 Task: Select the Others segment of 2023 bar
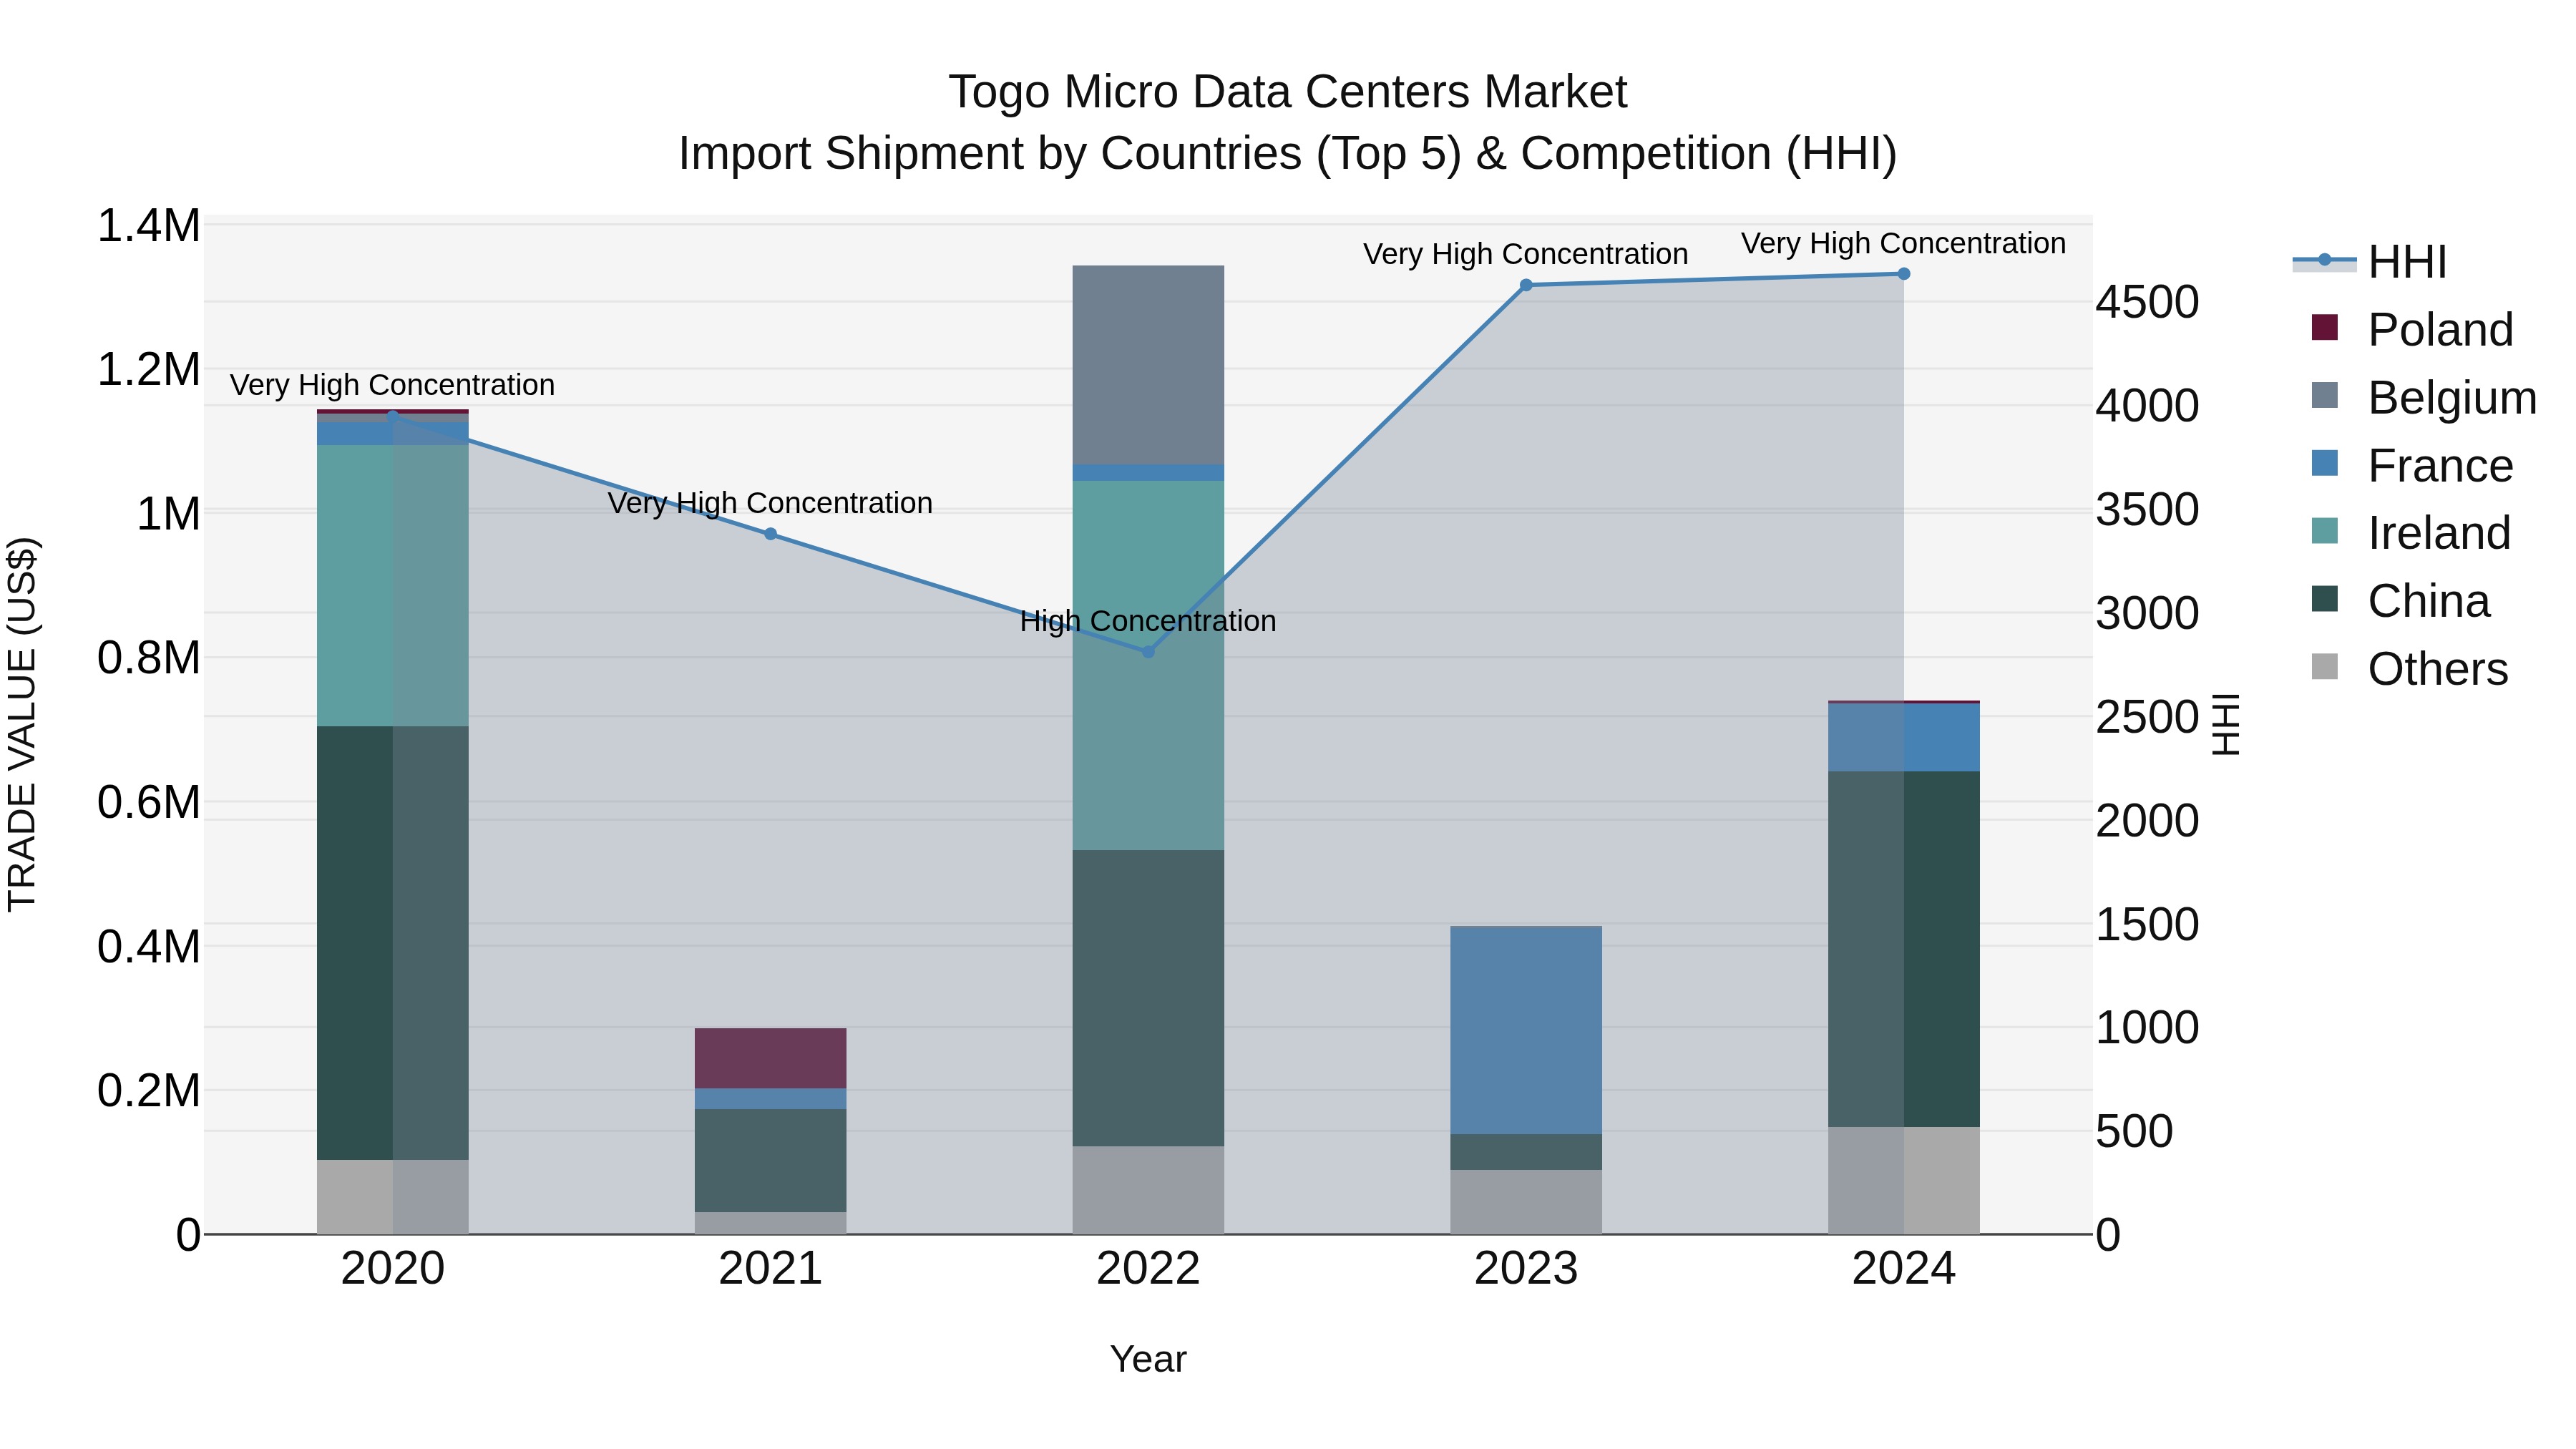[1526, 1202]
